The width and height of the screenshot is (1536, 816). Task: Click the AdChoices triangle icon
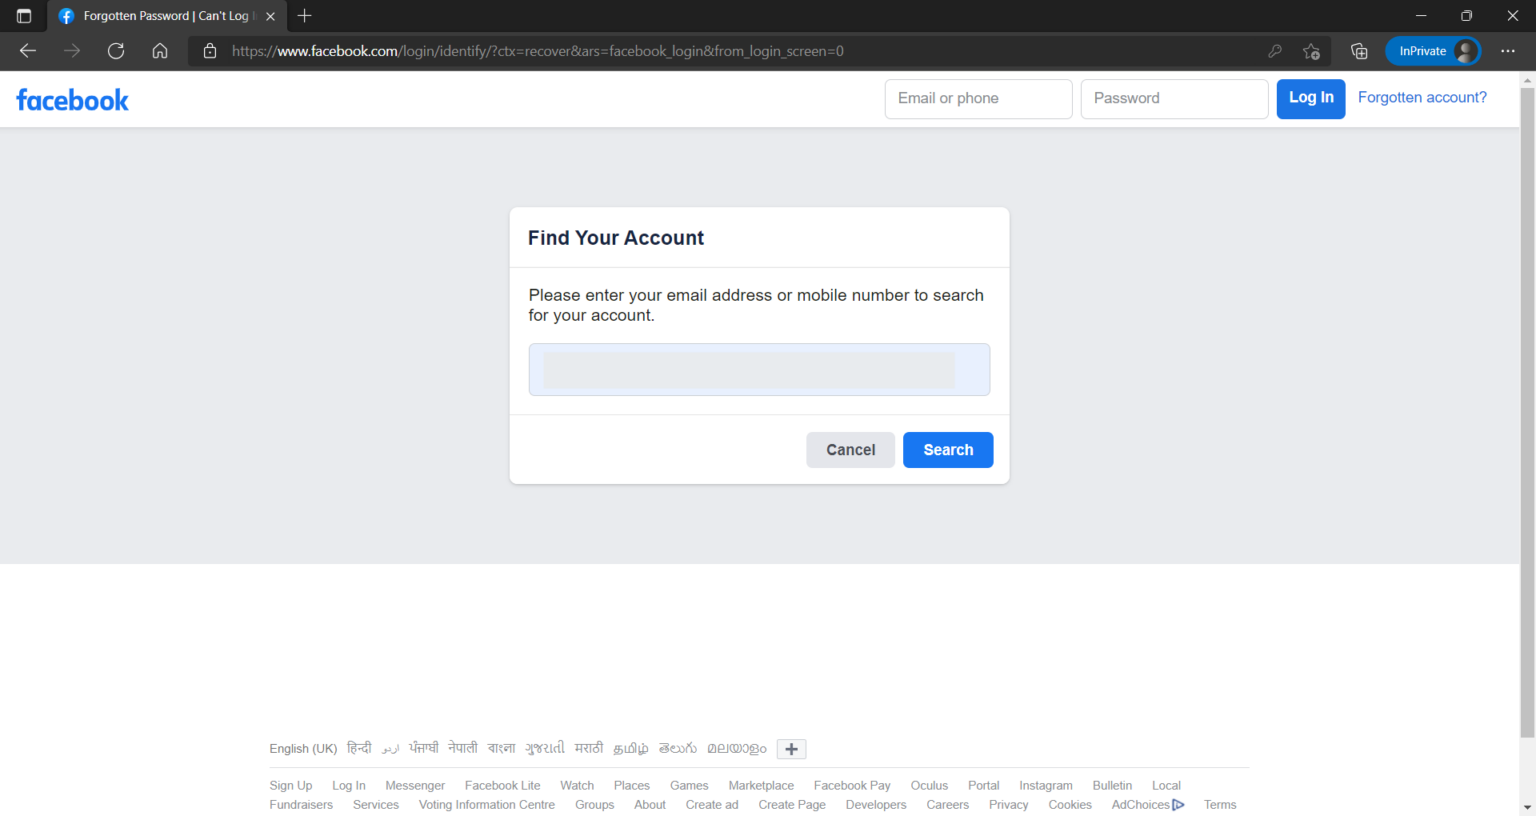1178,804
